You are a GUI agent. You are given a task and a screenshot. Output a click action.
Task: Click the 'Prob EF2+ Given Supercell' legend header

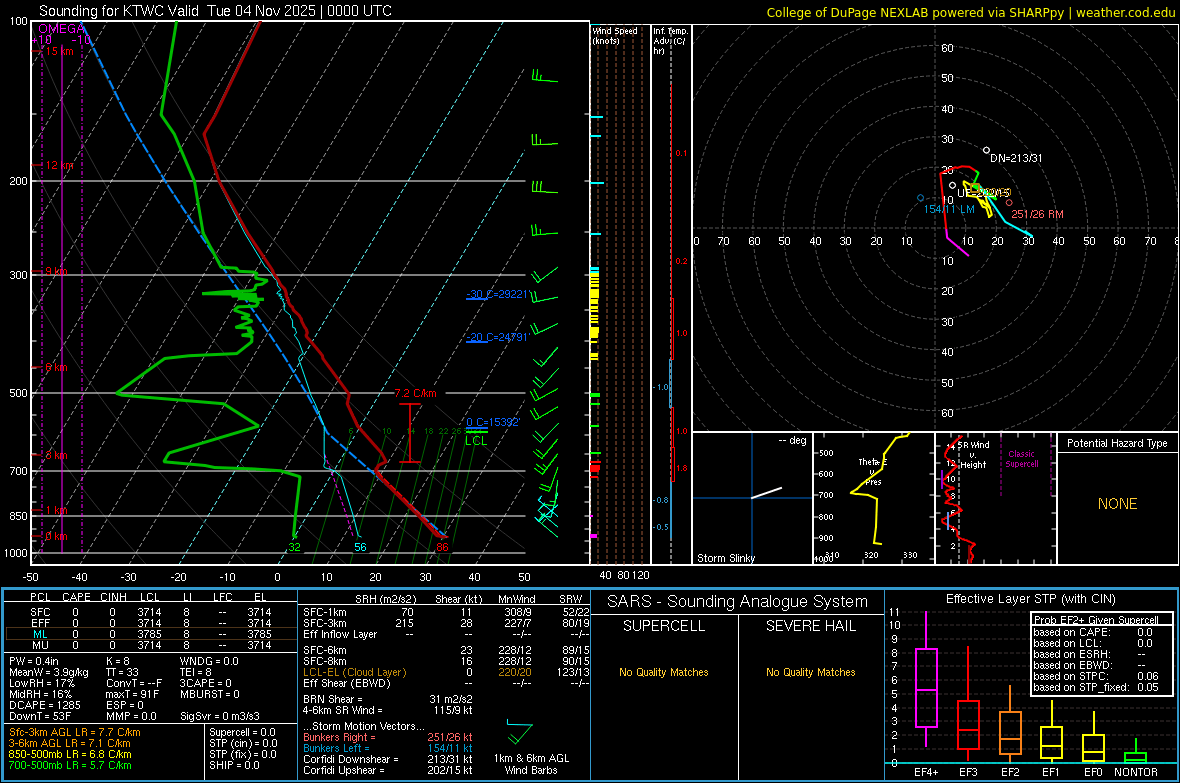[1096, 620]
